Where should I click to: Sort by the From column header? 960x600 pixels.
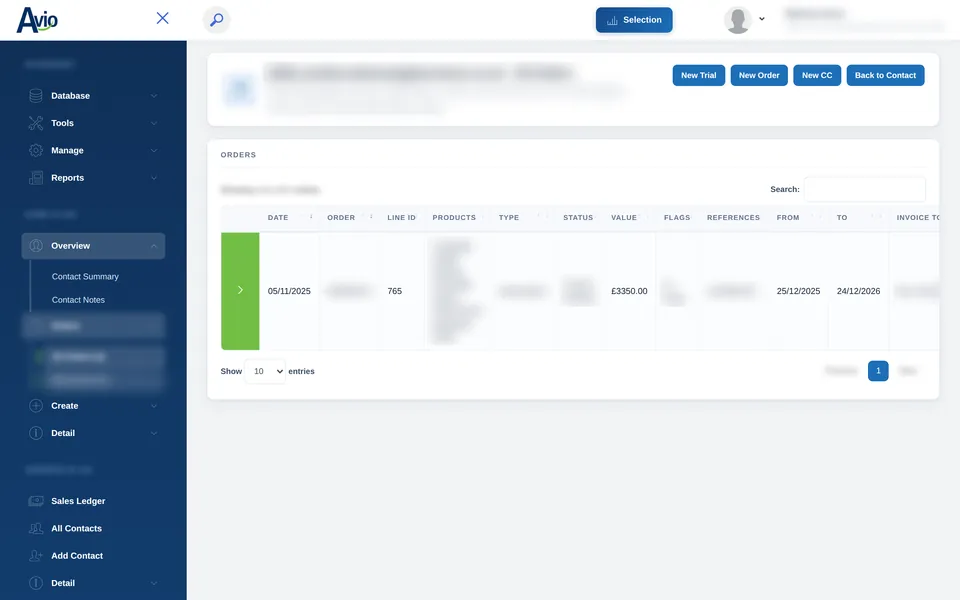click(788, 217)
